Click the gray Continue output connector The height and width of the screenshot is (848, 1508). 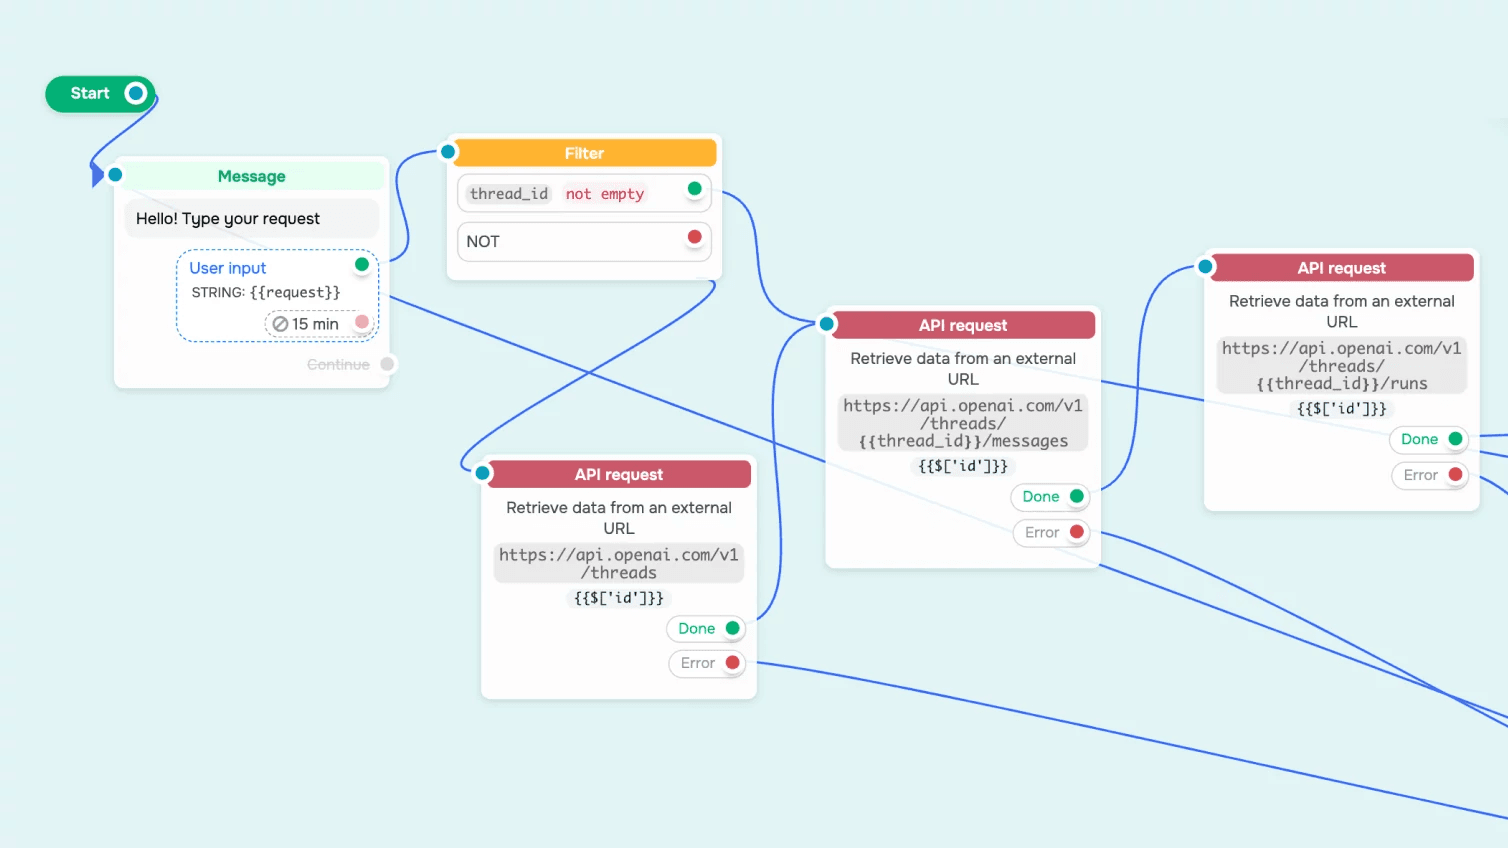[x=387, y=364]
